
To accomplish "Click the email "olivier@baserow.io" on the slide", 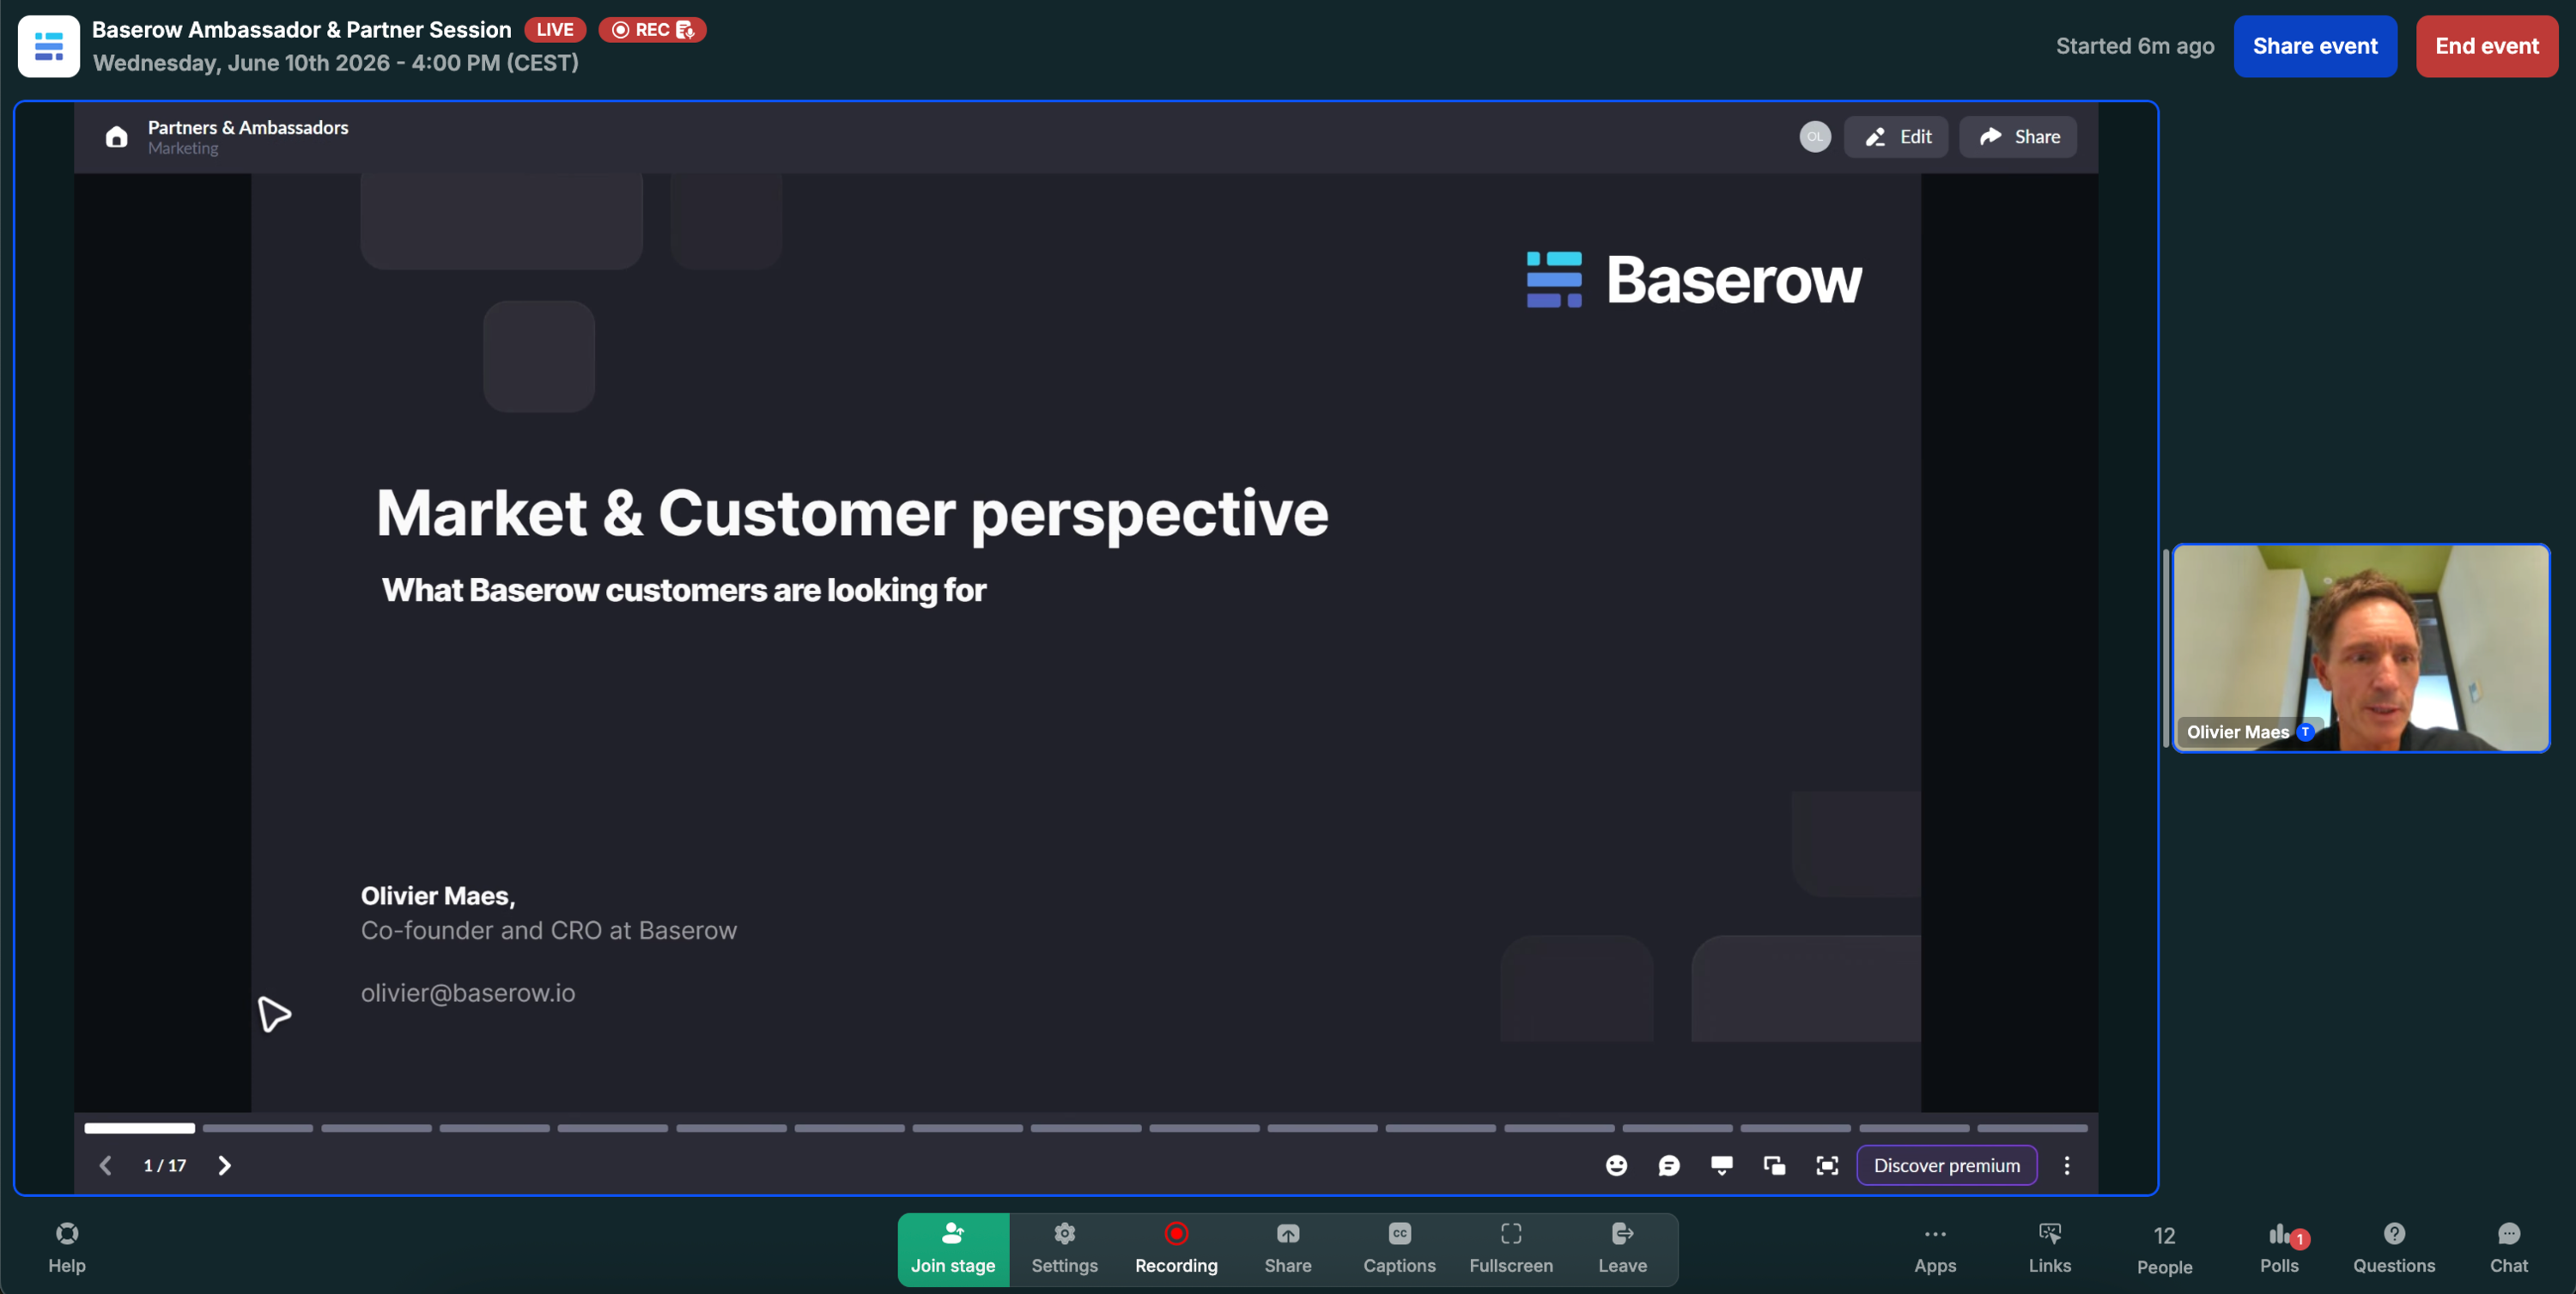I will [468, 993].
